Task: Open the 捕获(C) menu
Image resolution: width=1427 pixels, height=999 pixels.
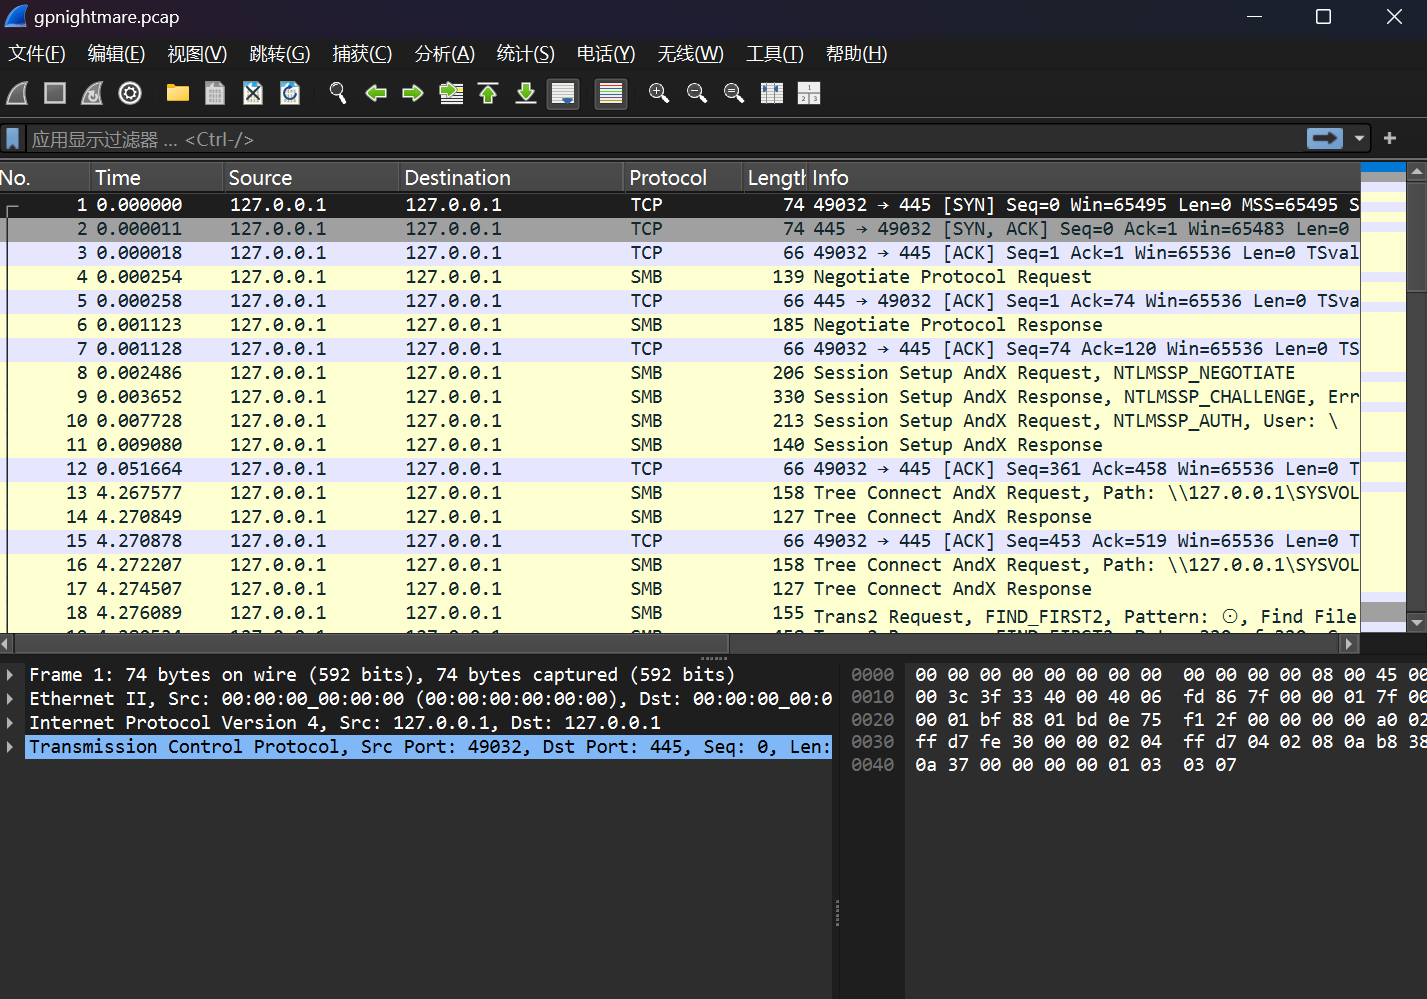Action: 362,53
